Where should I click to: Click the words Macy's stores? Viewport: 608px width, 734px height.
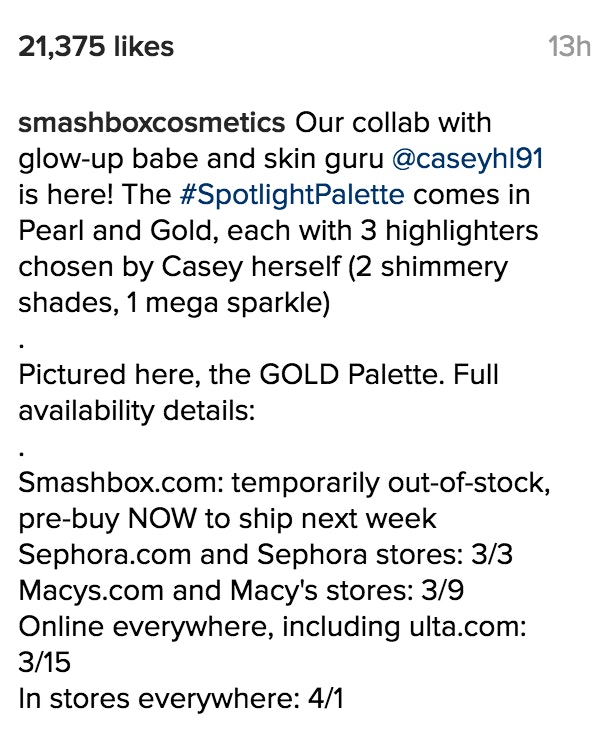tap(322, 590)
